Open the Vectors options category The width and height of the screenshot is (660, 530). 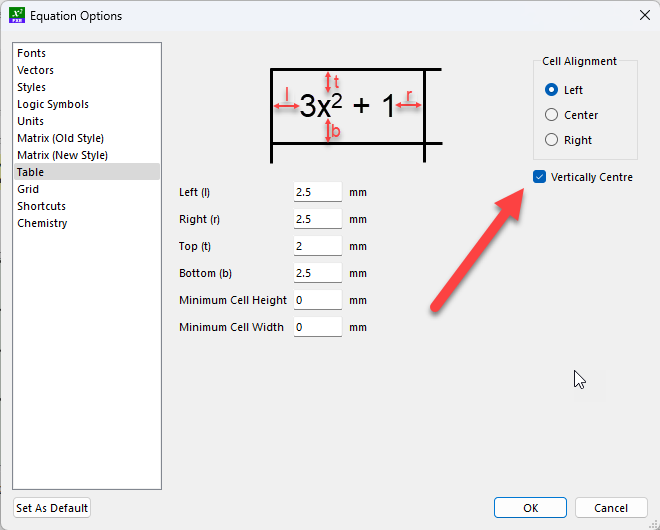tap(36, 70)
